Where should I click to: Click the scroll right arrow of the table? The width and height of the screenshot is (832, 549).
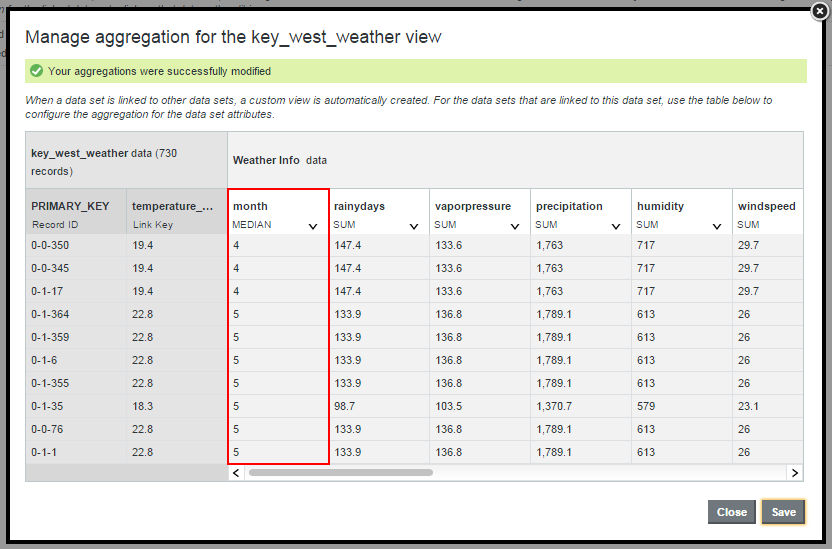[794, 473]
